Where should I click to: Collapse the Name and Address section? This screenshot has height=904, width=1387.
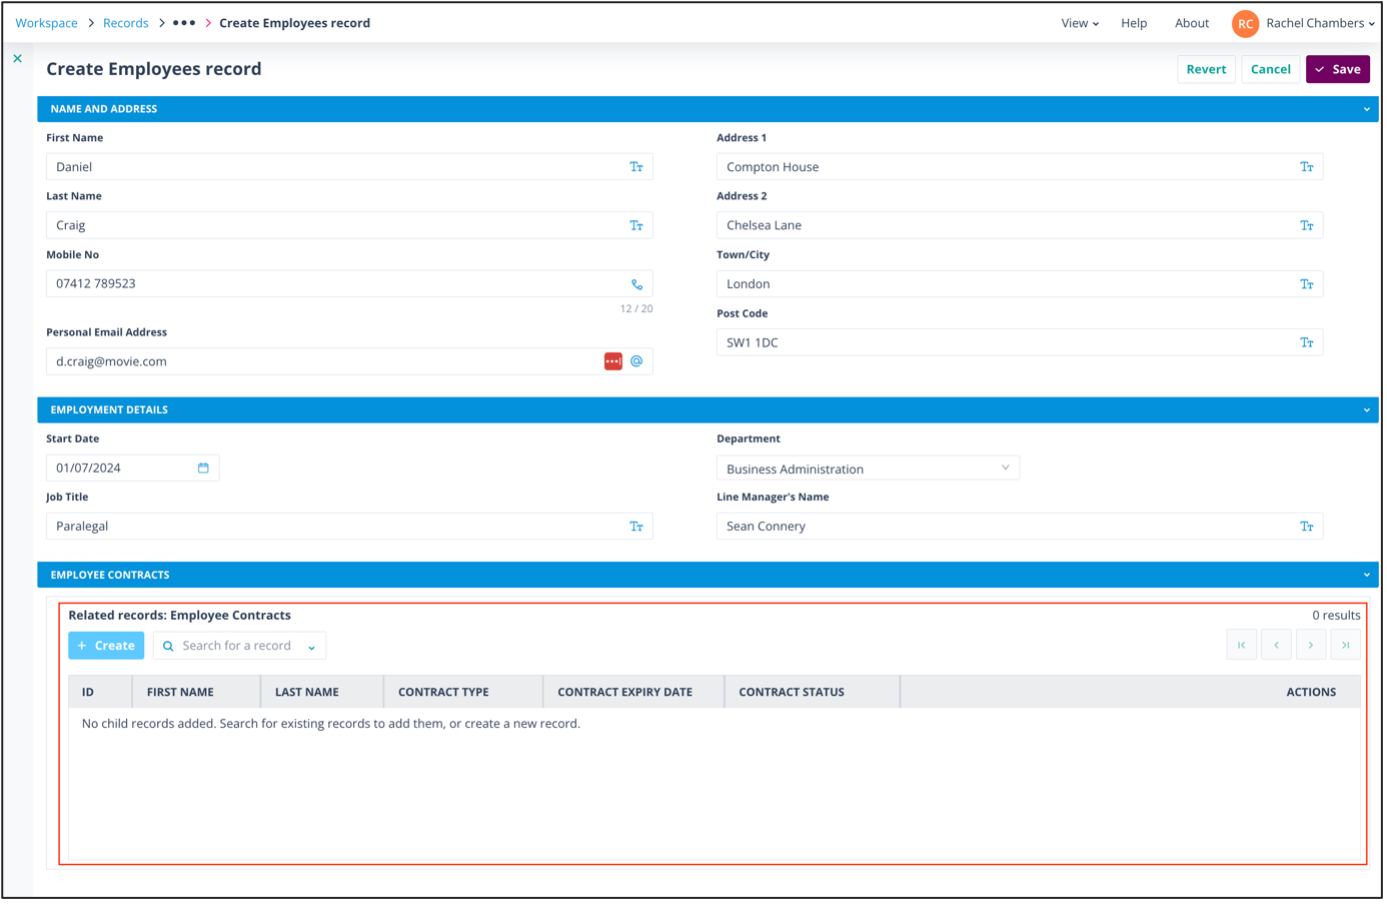click(x=1367, y=110)
